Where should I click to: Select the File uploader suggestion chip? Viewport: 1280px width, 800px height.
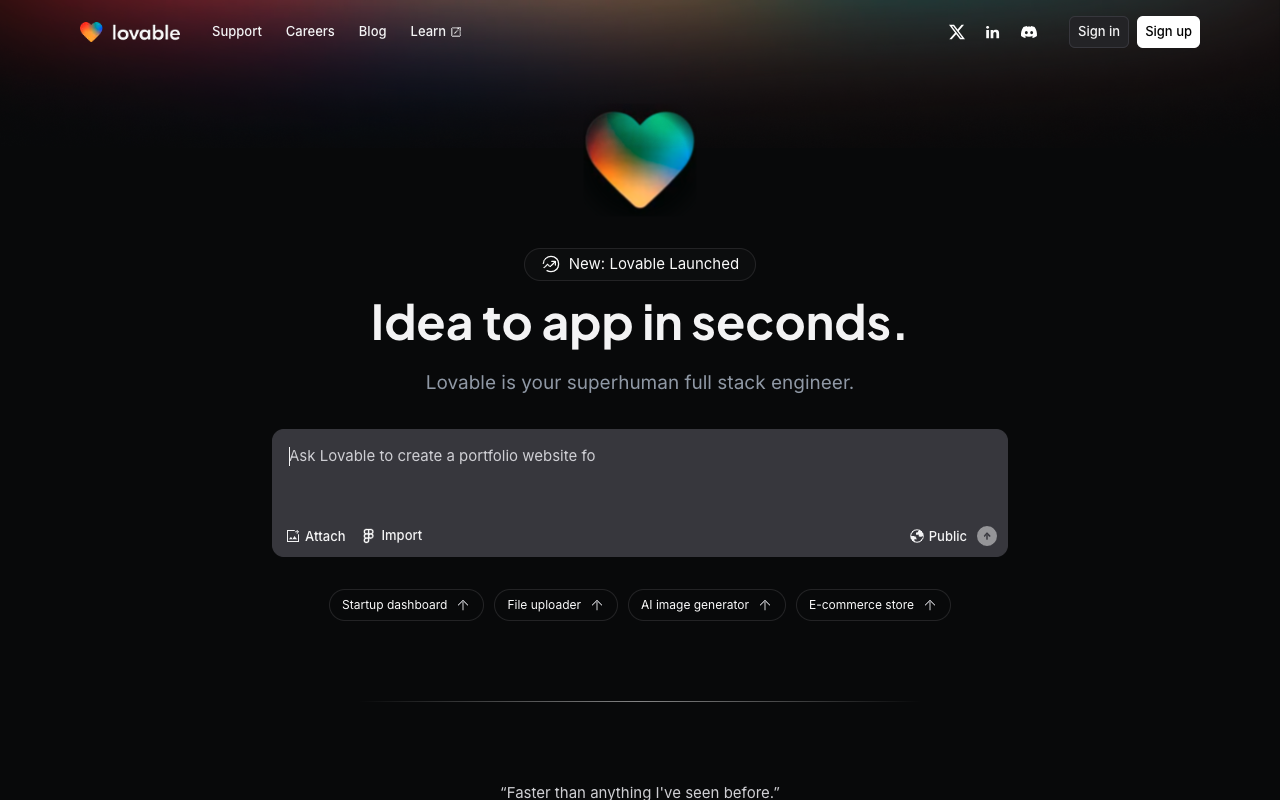pyautogui.click(x=556, y=605)
